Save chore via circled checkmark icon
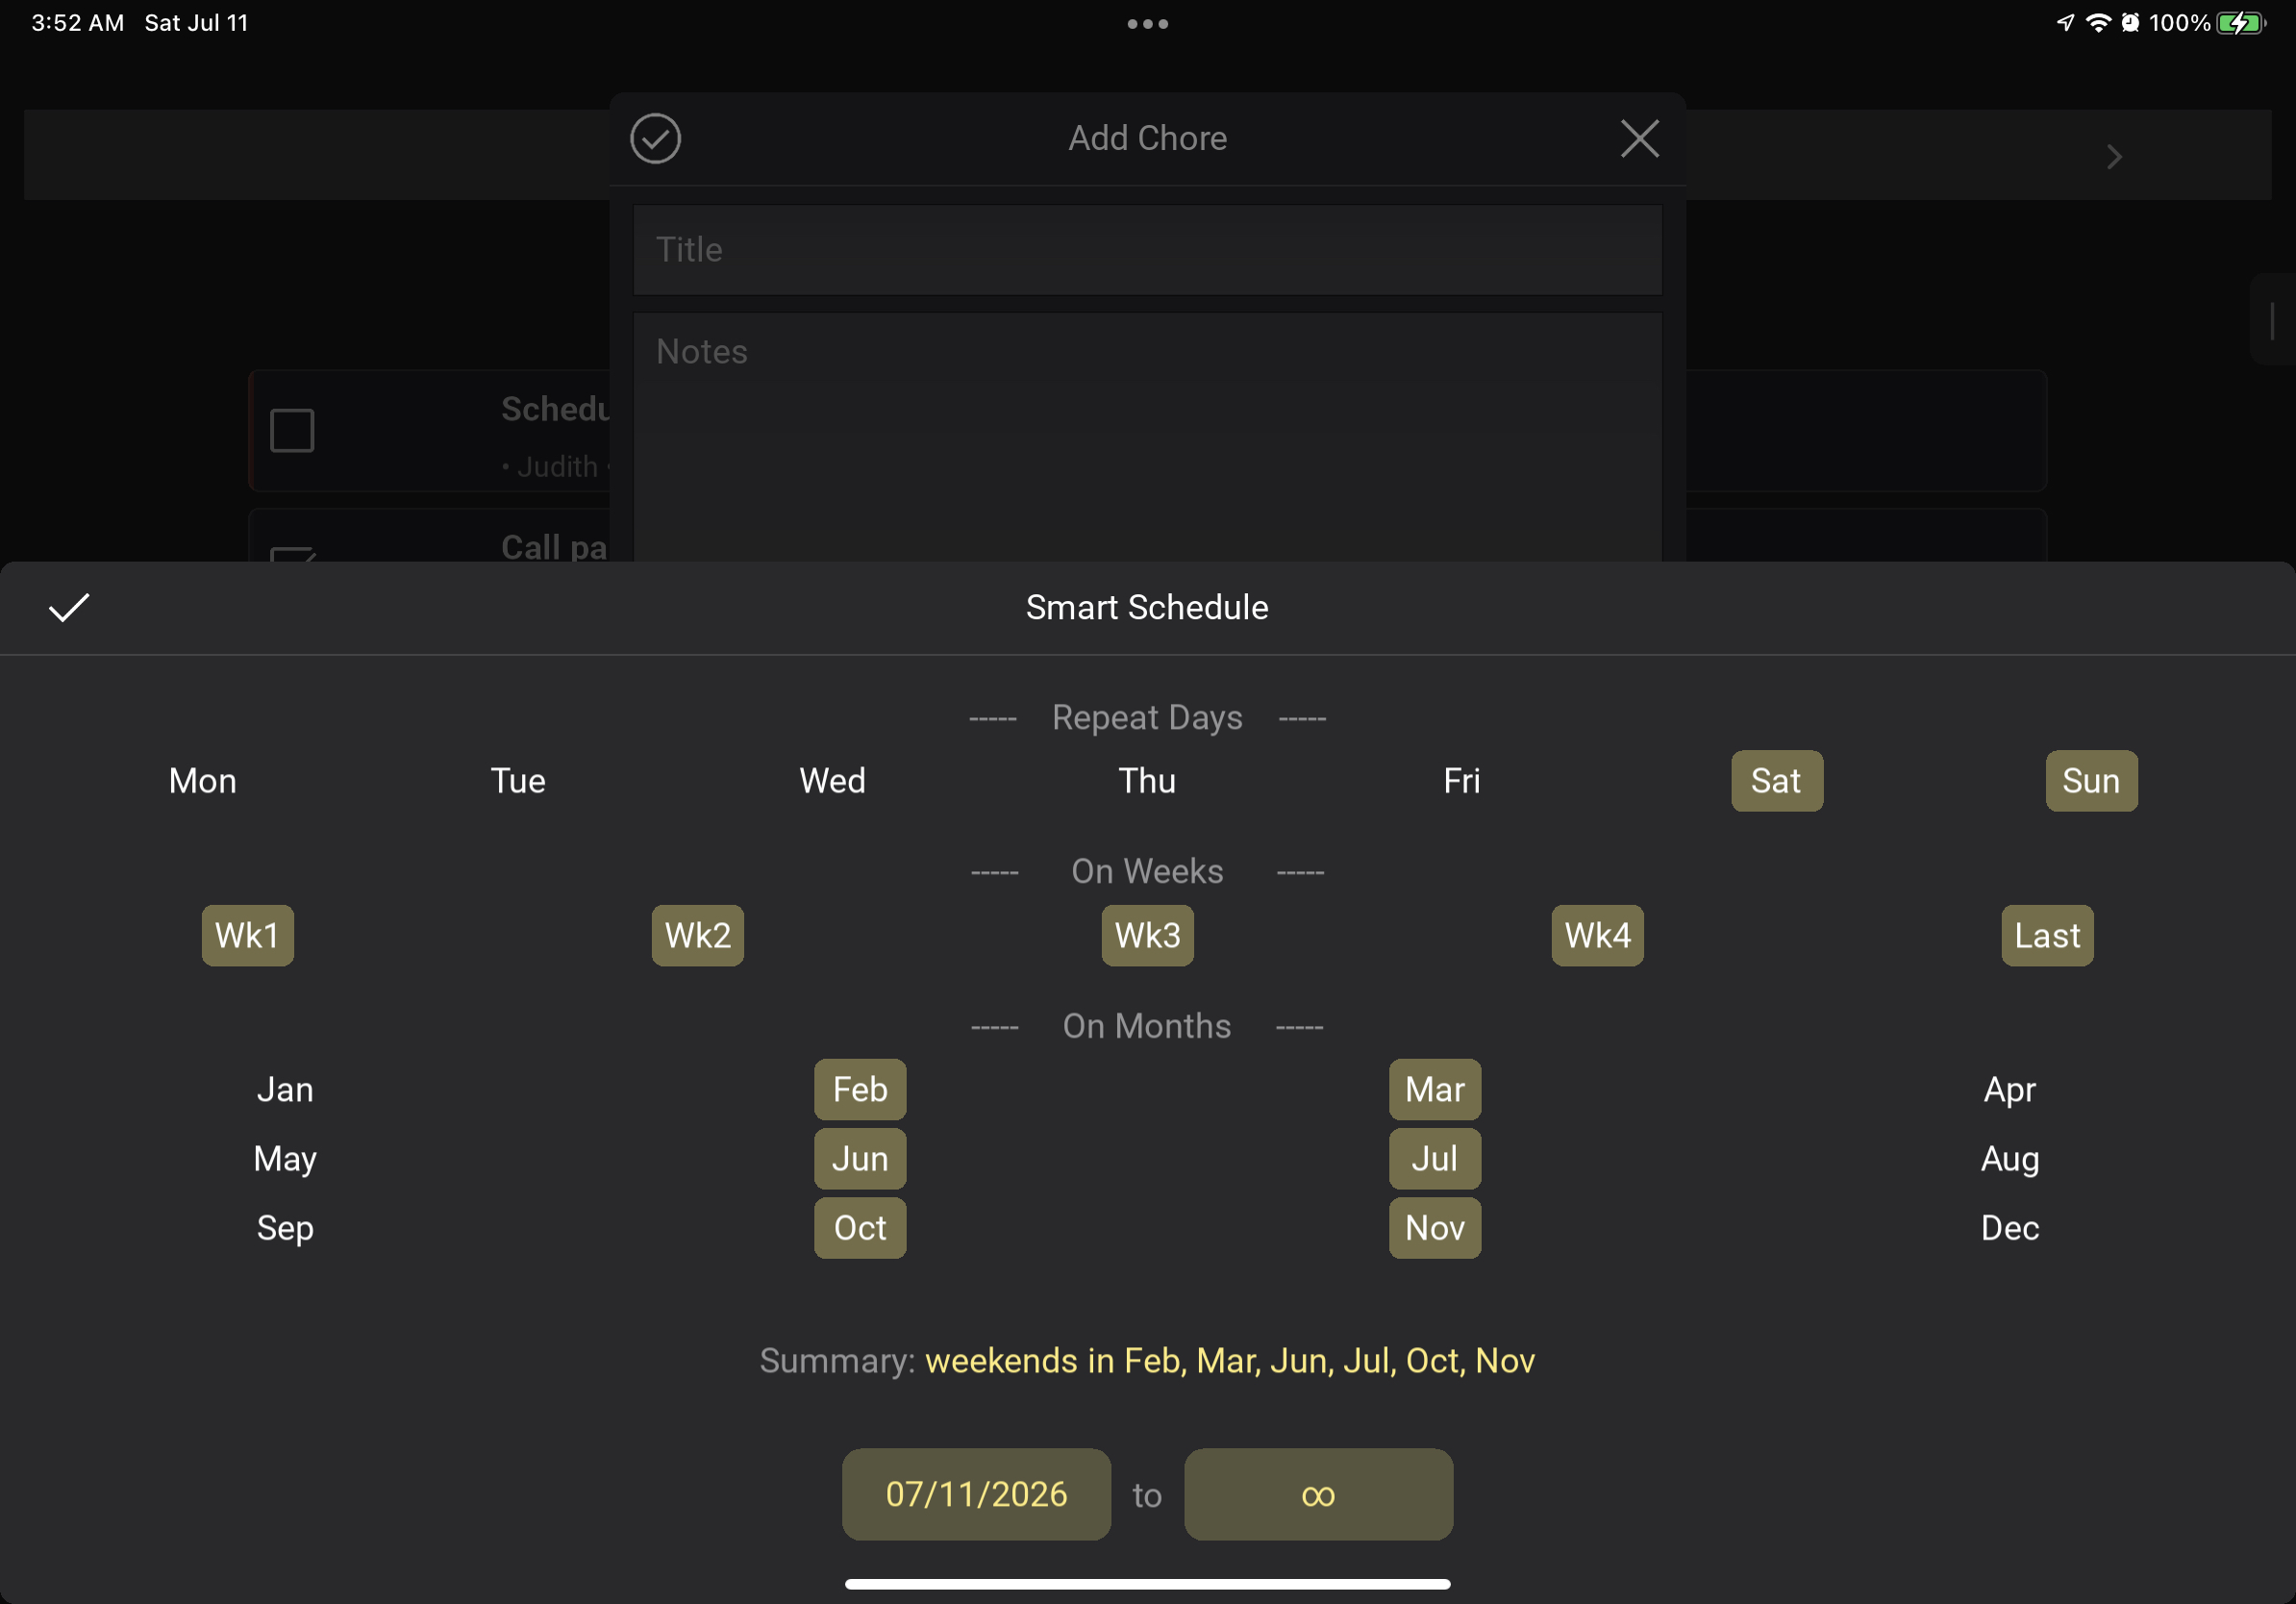 pyautogui.click(x=655, y=138)
